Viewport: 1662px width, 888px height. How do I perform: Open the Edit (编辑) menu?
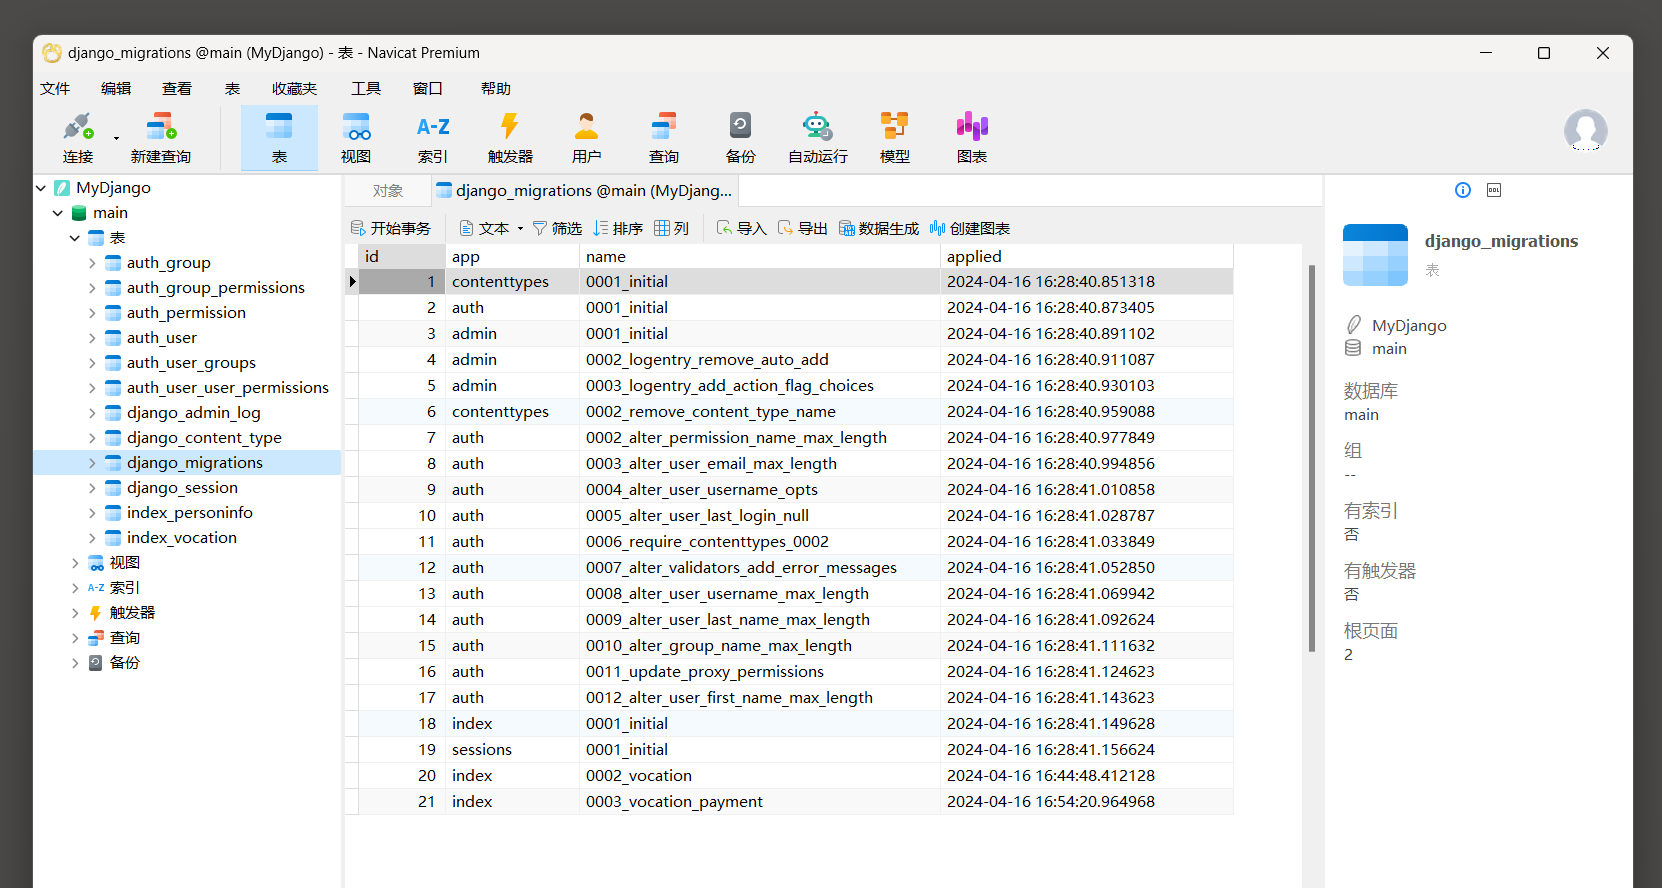click(116, 89)
